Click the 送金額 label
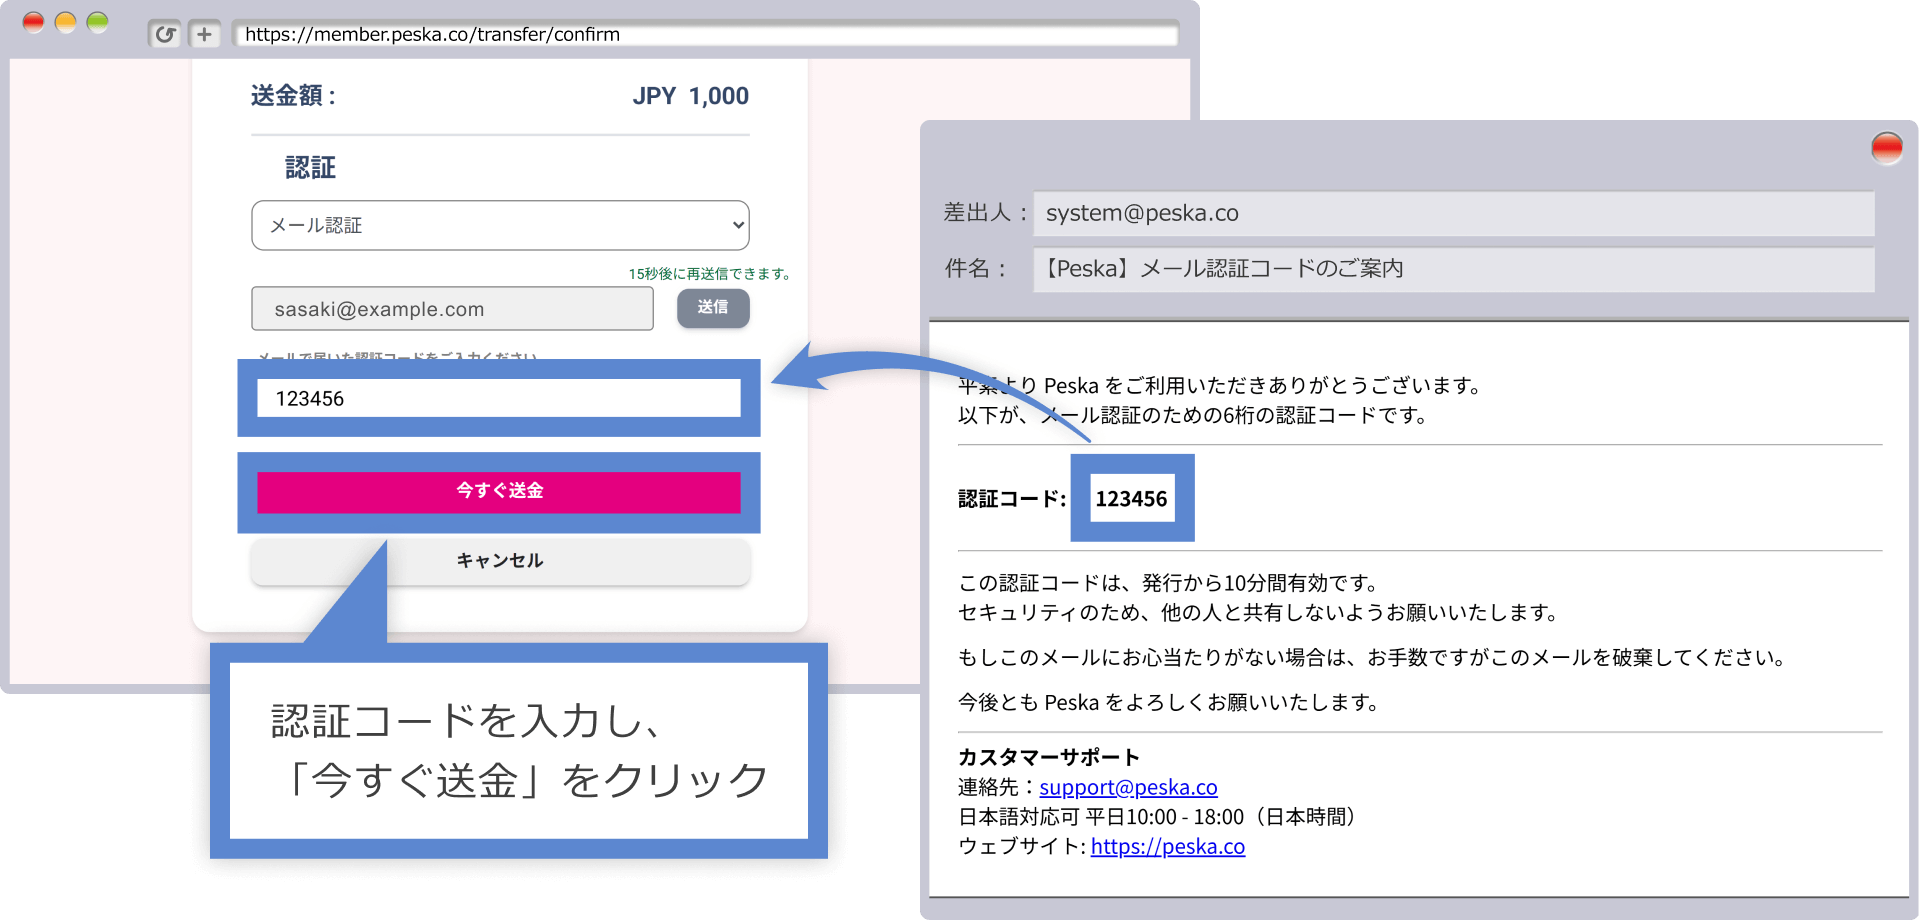This screenshot has width=1920, height=920. coord(292,96)
